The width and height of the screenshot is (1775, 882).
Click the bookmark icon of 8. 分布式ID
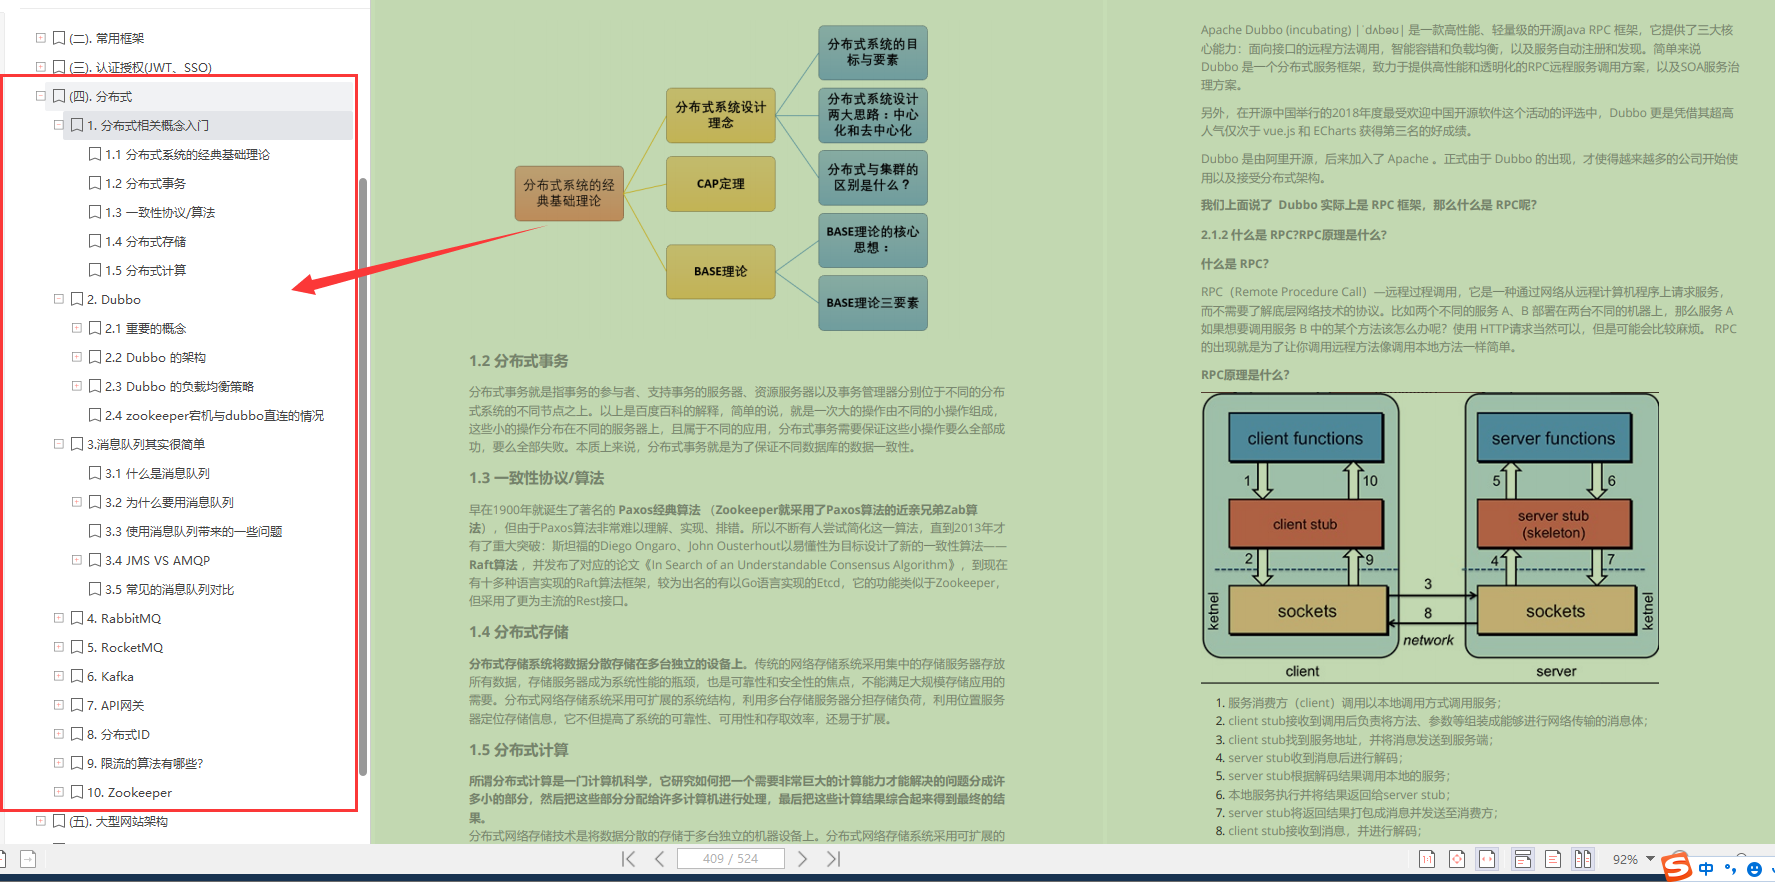(77, 734)
